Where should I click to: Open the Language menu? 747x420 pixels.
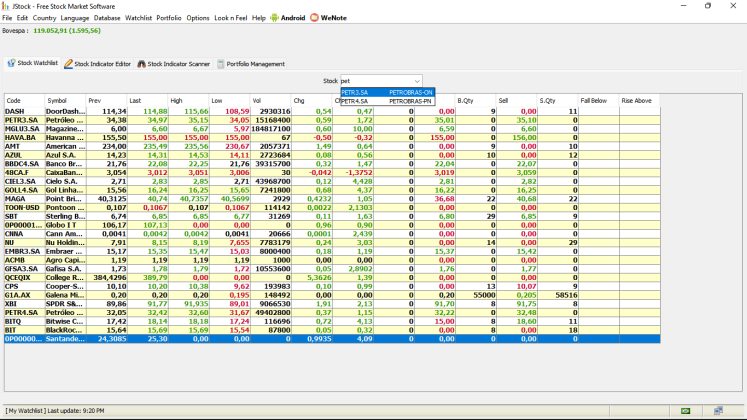coord(75,18)
